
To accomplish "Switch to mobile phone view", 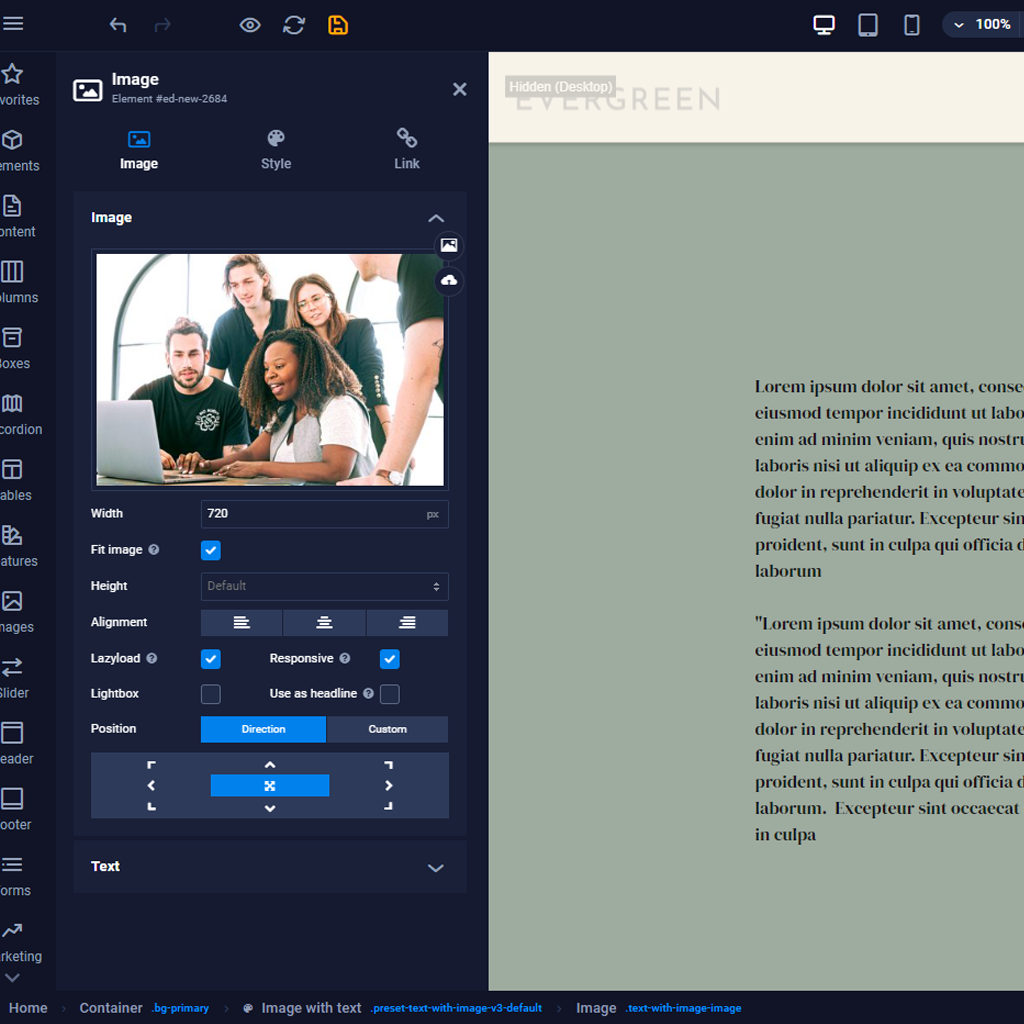I will point(911,25).
